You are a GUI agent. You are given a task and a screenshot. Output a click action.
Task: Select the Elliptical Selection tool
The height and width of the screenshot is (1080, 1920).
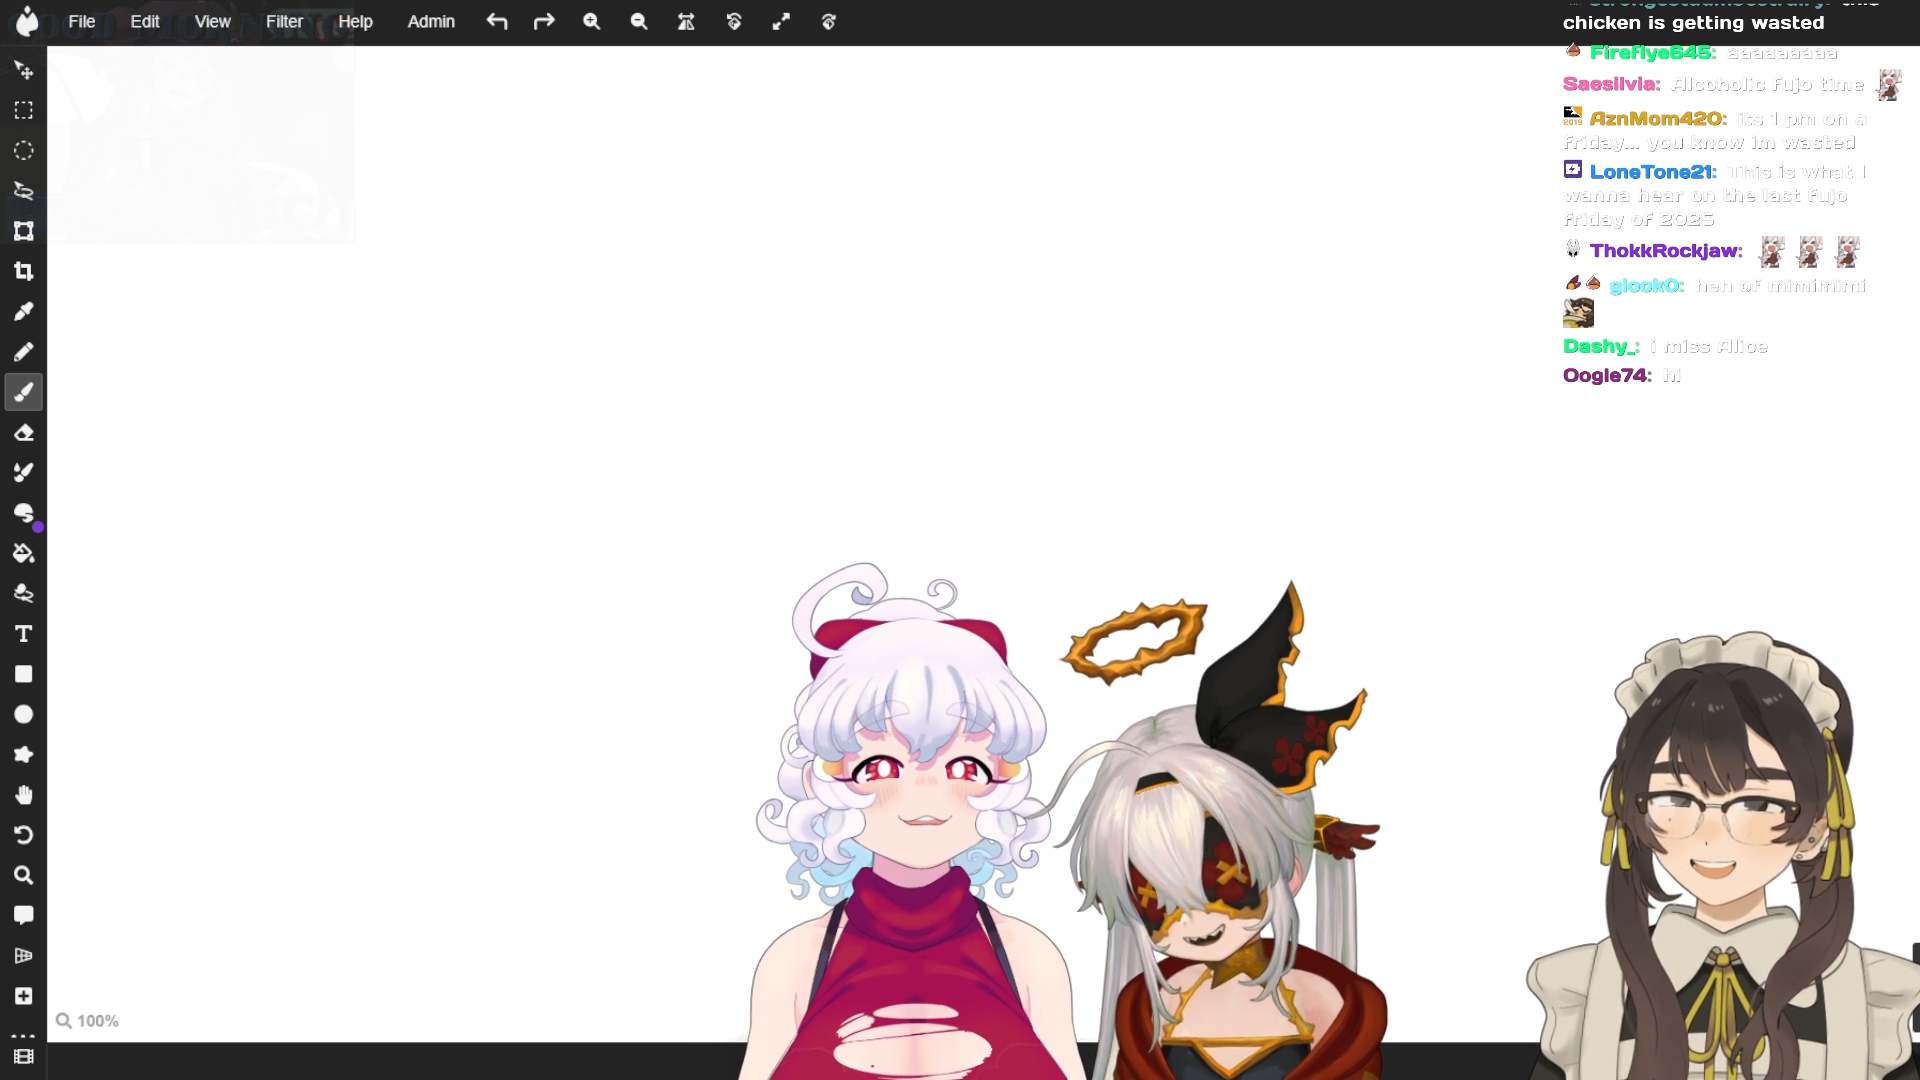click(24, 151)
